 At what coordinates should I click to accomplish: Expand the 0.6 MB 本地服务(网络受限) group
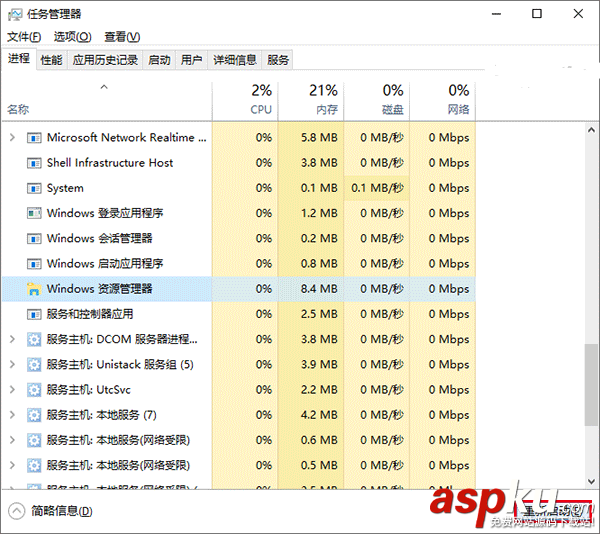click(12, 440)
